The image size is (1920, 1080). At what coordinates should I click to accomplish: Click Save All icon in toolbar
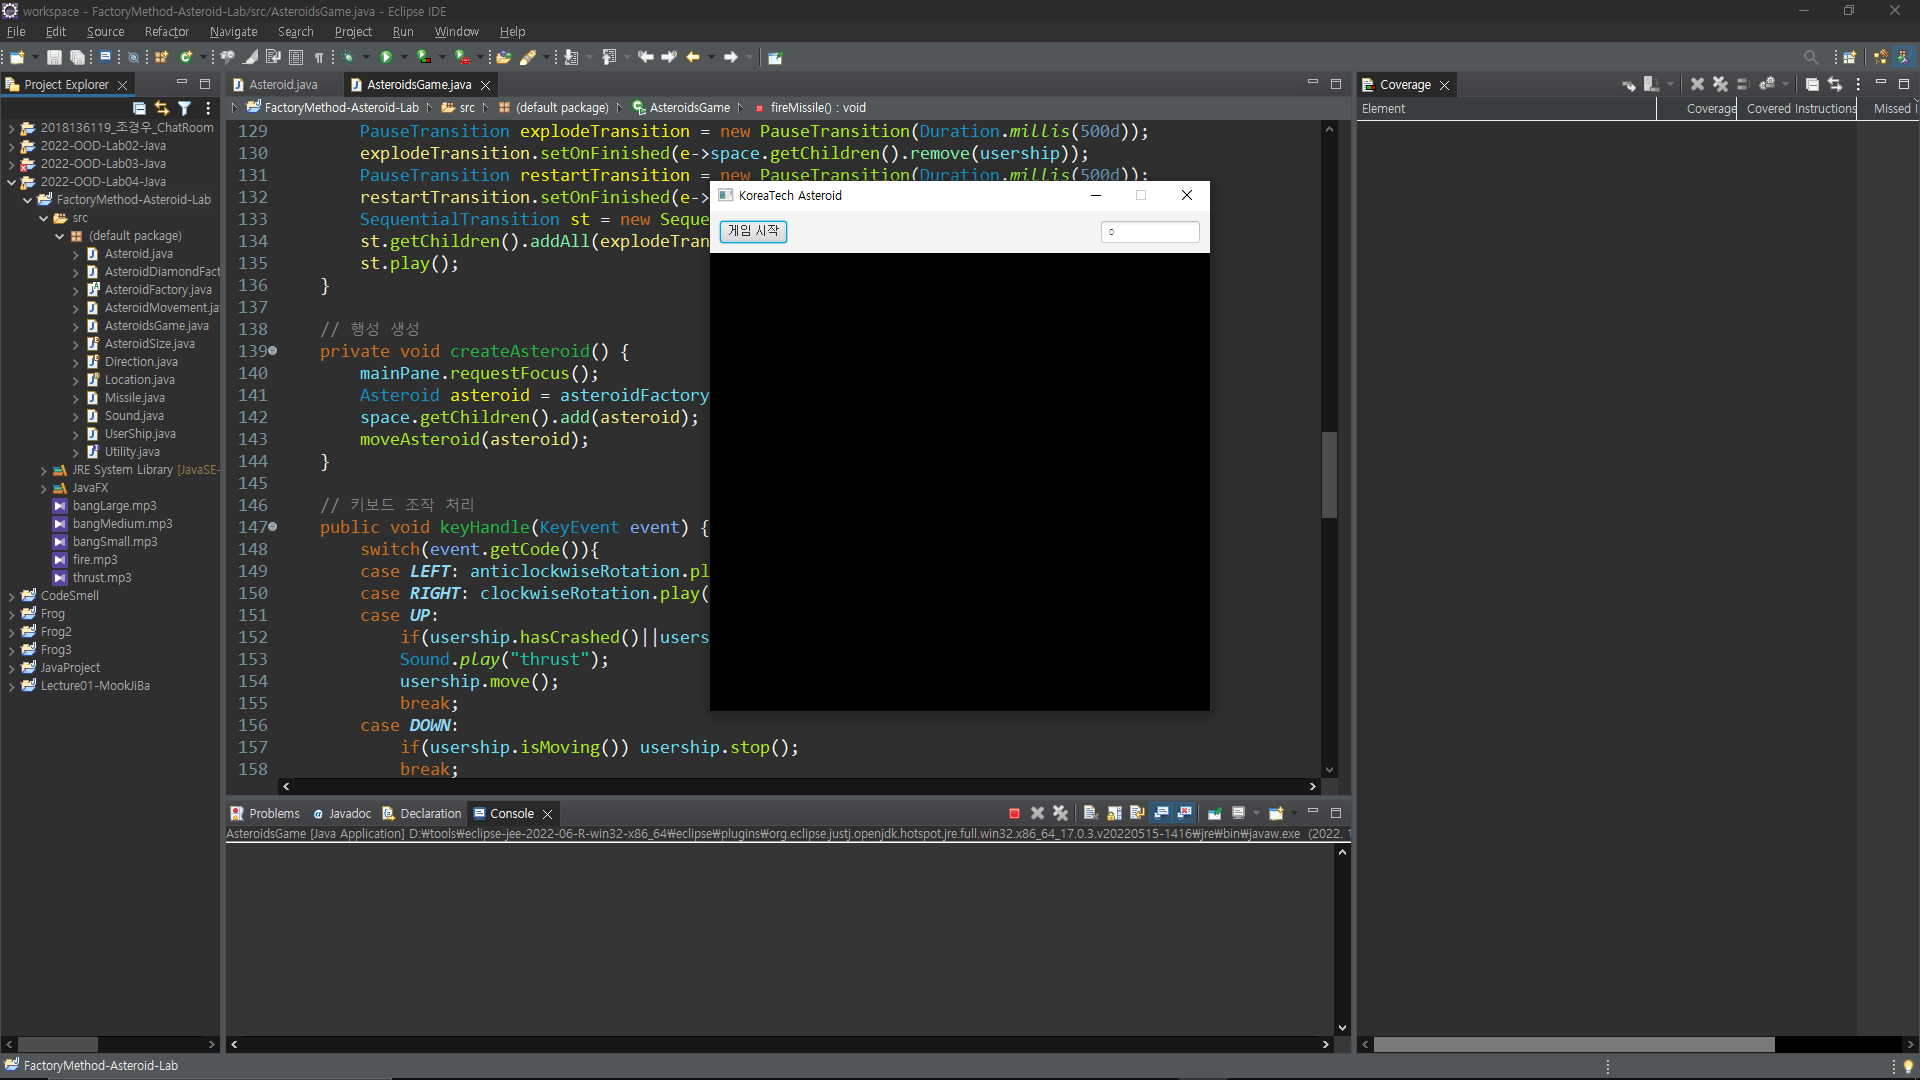pyautogui.click(x=77, y=57)
